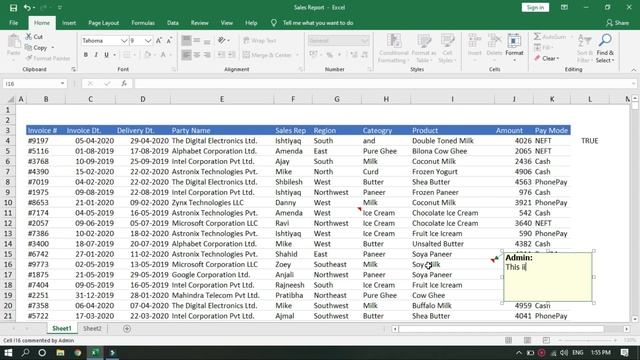Open the taskbar search magnifier
The height and width of the screenshot is (360, 640).
(25, 353)
